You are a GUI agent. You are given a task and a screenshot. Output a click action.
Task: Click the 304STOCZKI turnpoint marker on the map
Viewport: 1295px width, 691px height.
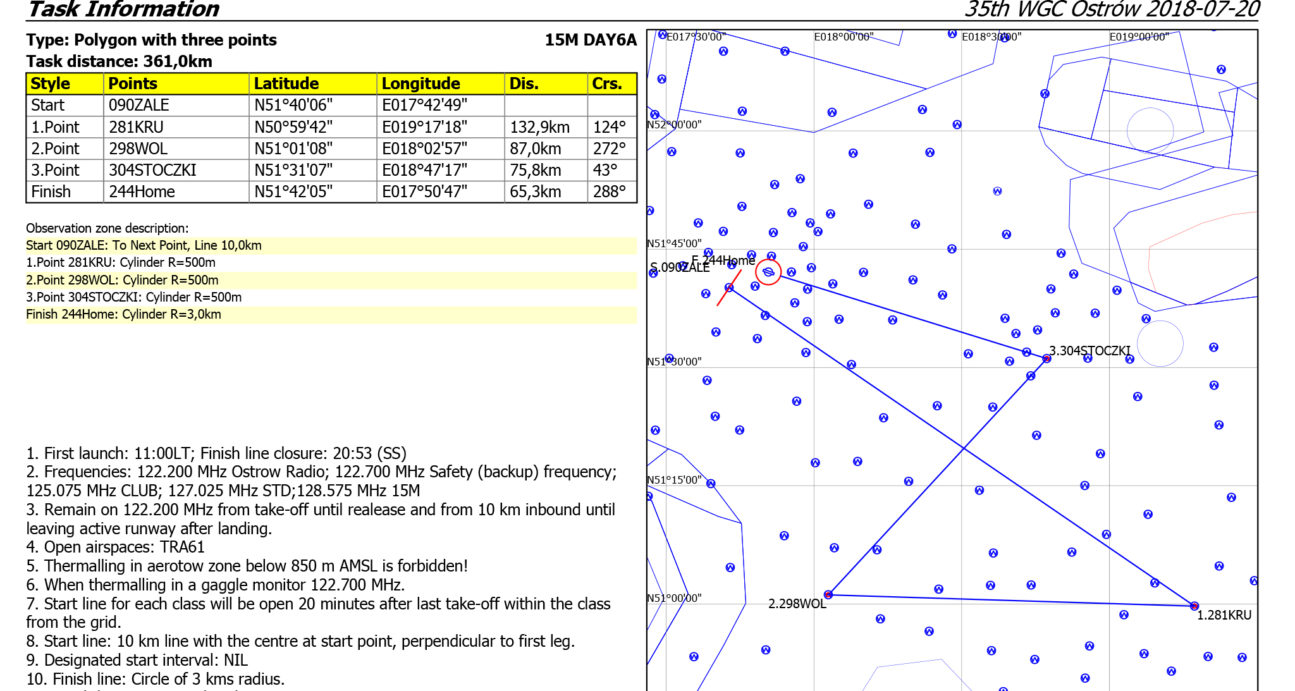click(1047, 358)
